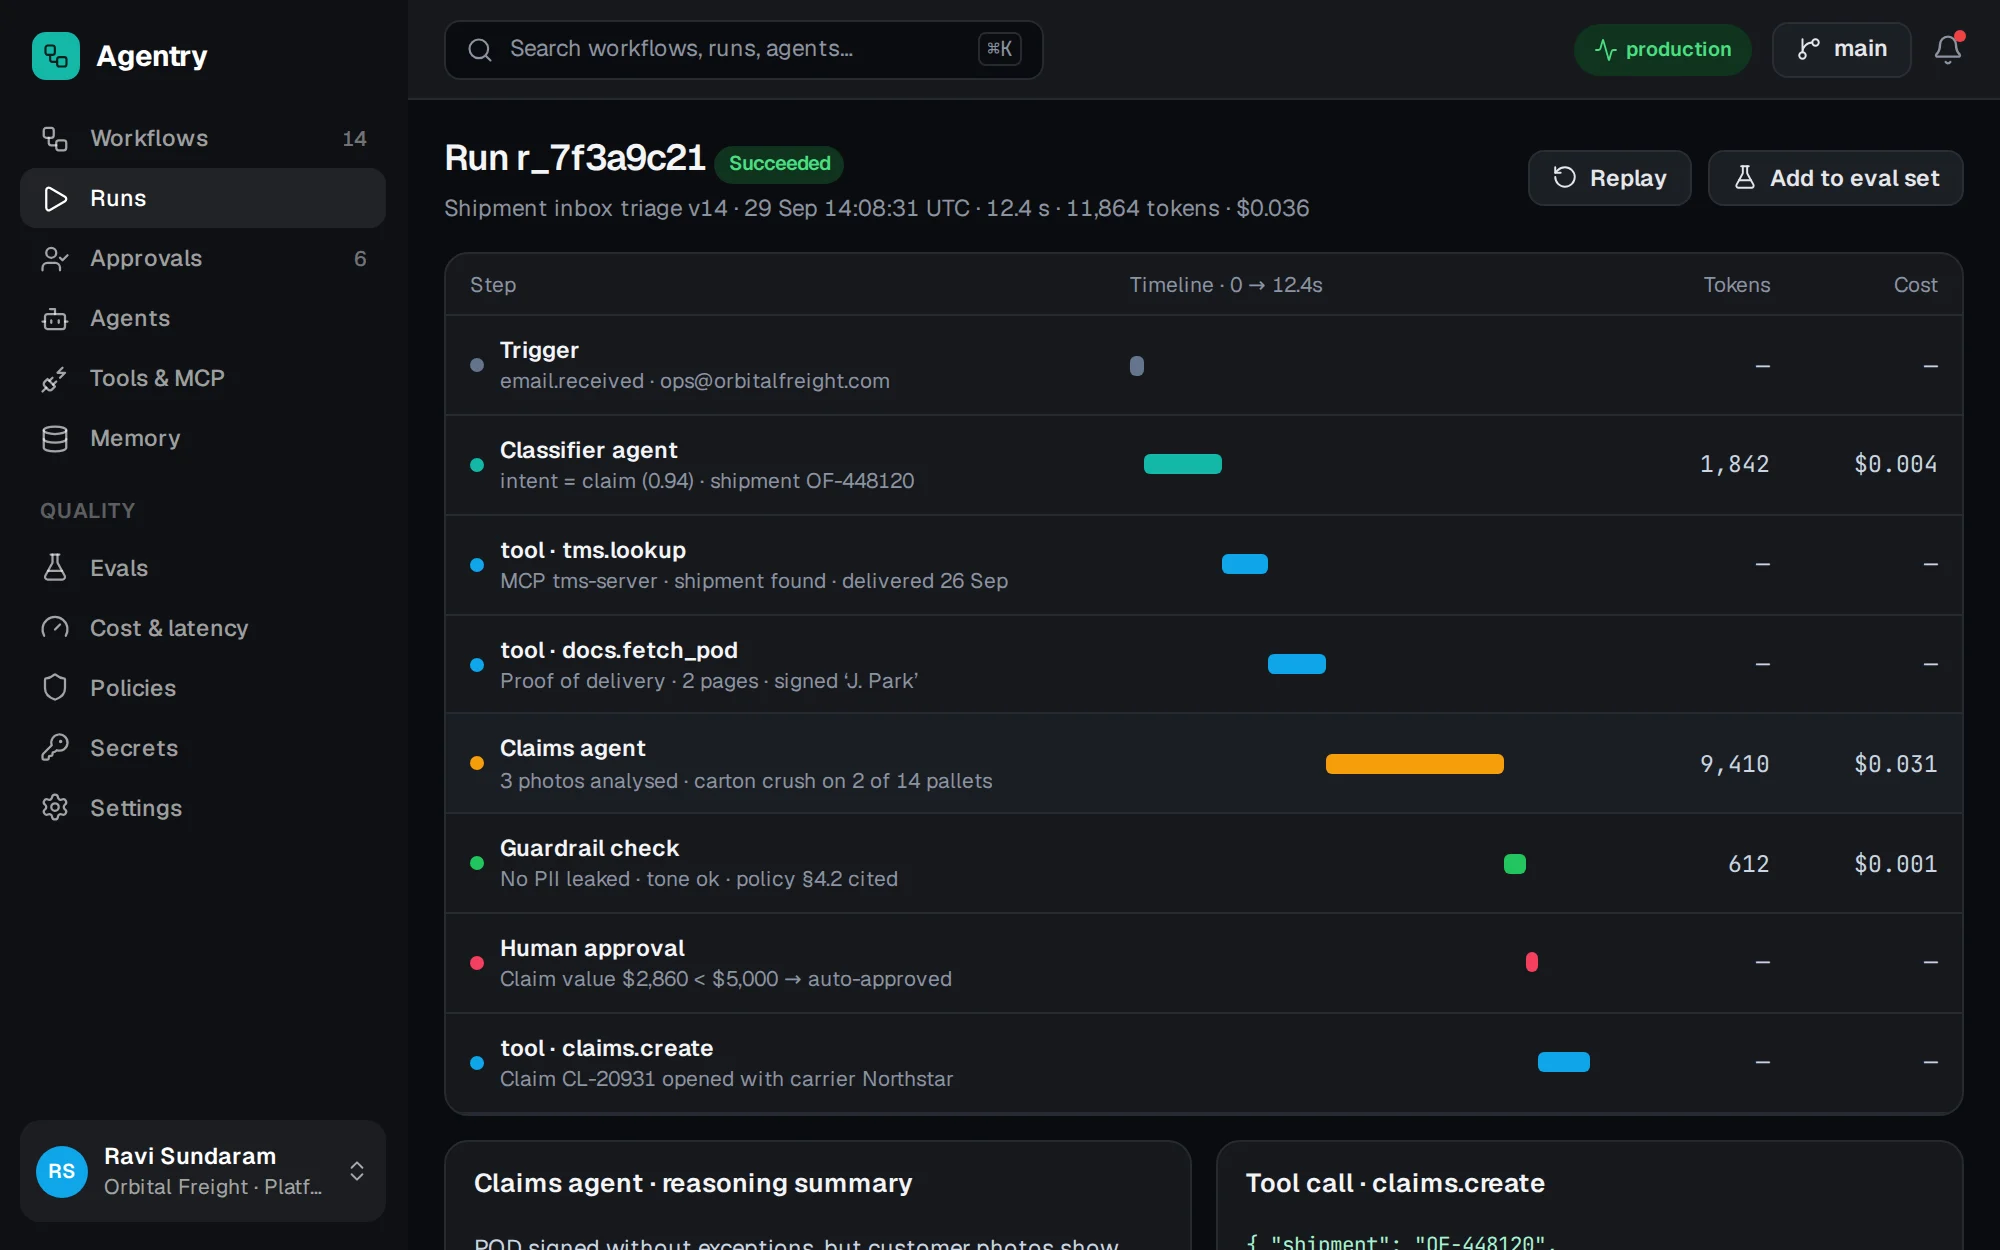Viewport: 2000px width, 1250px height.
Task: Open the tool claims.create step
Action: click(x=1203, y=1063)
